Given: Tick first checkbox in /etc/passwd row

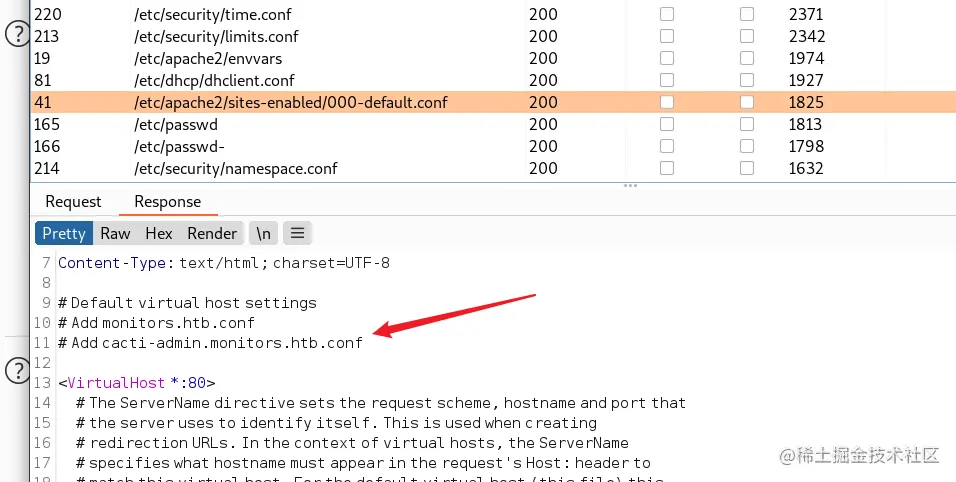Looking at the screenshot, I should 667,124.
